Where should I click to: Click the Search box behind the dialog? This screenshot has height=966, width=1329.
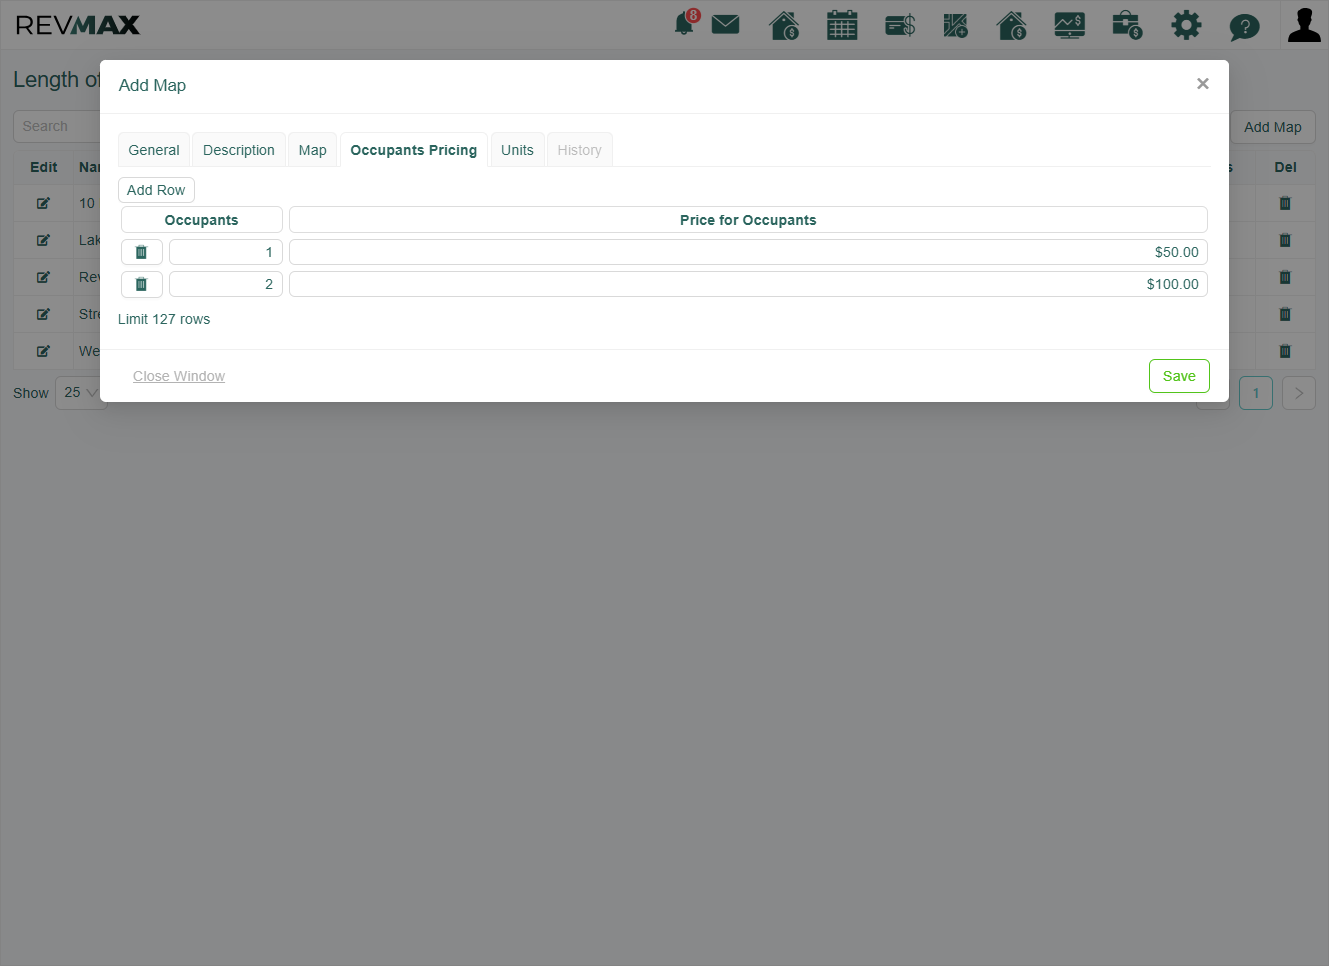pos(57,127)
